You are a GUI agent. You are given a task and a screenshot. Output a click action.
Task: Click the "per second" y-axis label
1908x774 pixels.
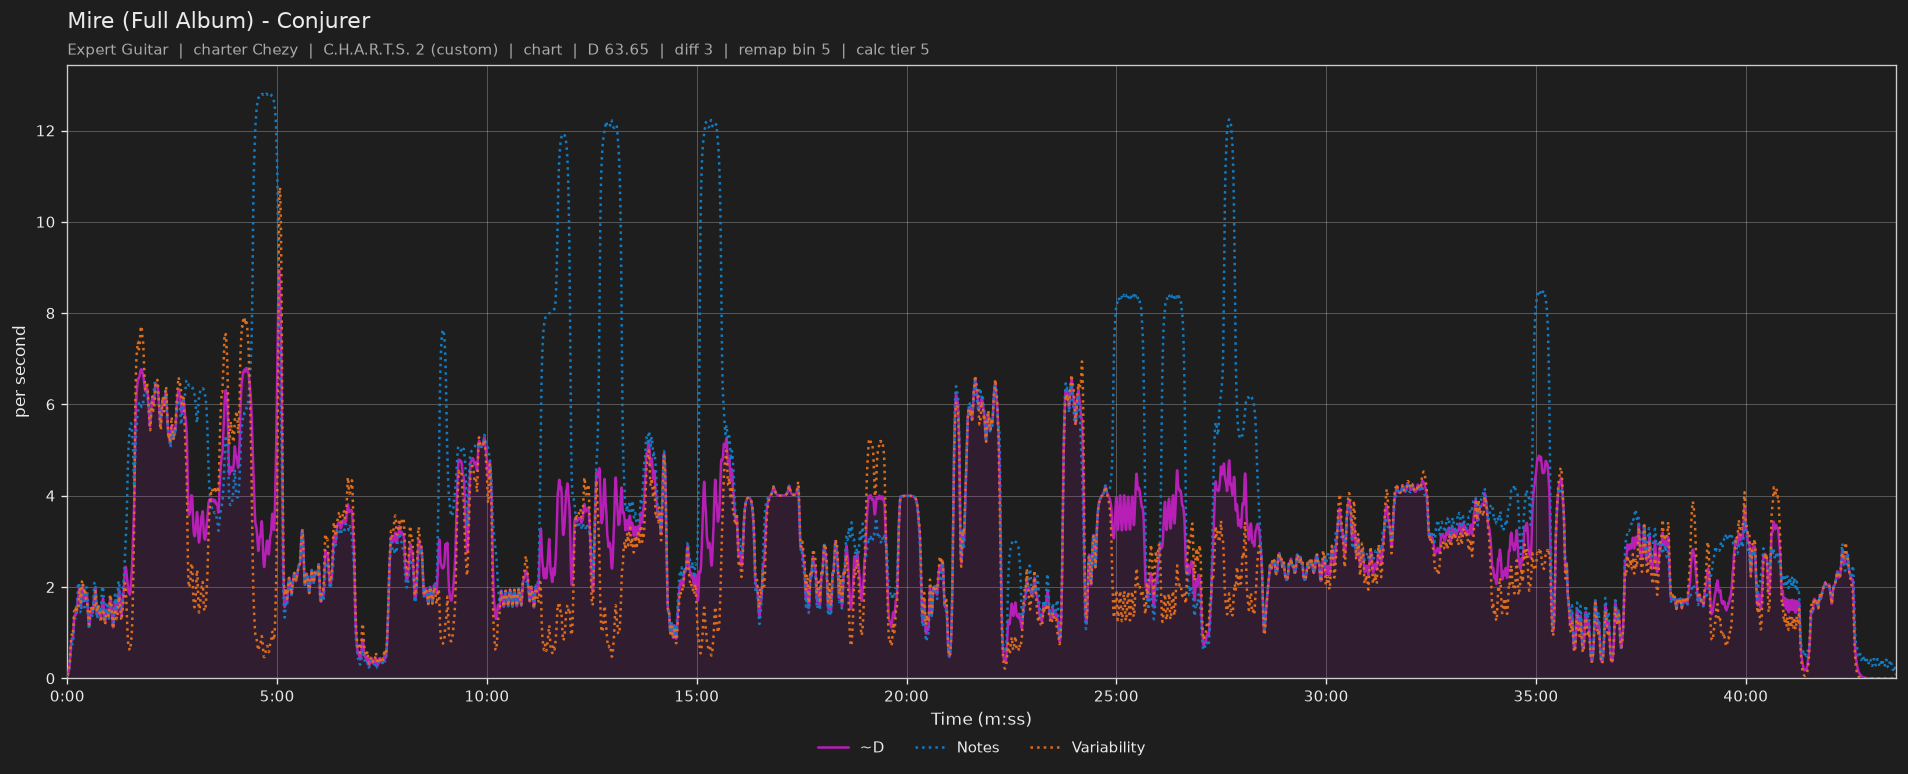20,372
